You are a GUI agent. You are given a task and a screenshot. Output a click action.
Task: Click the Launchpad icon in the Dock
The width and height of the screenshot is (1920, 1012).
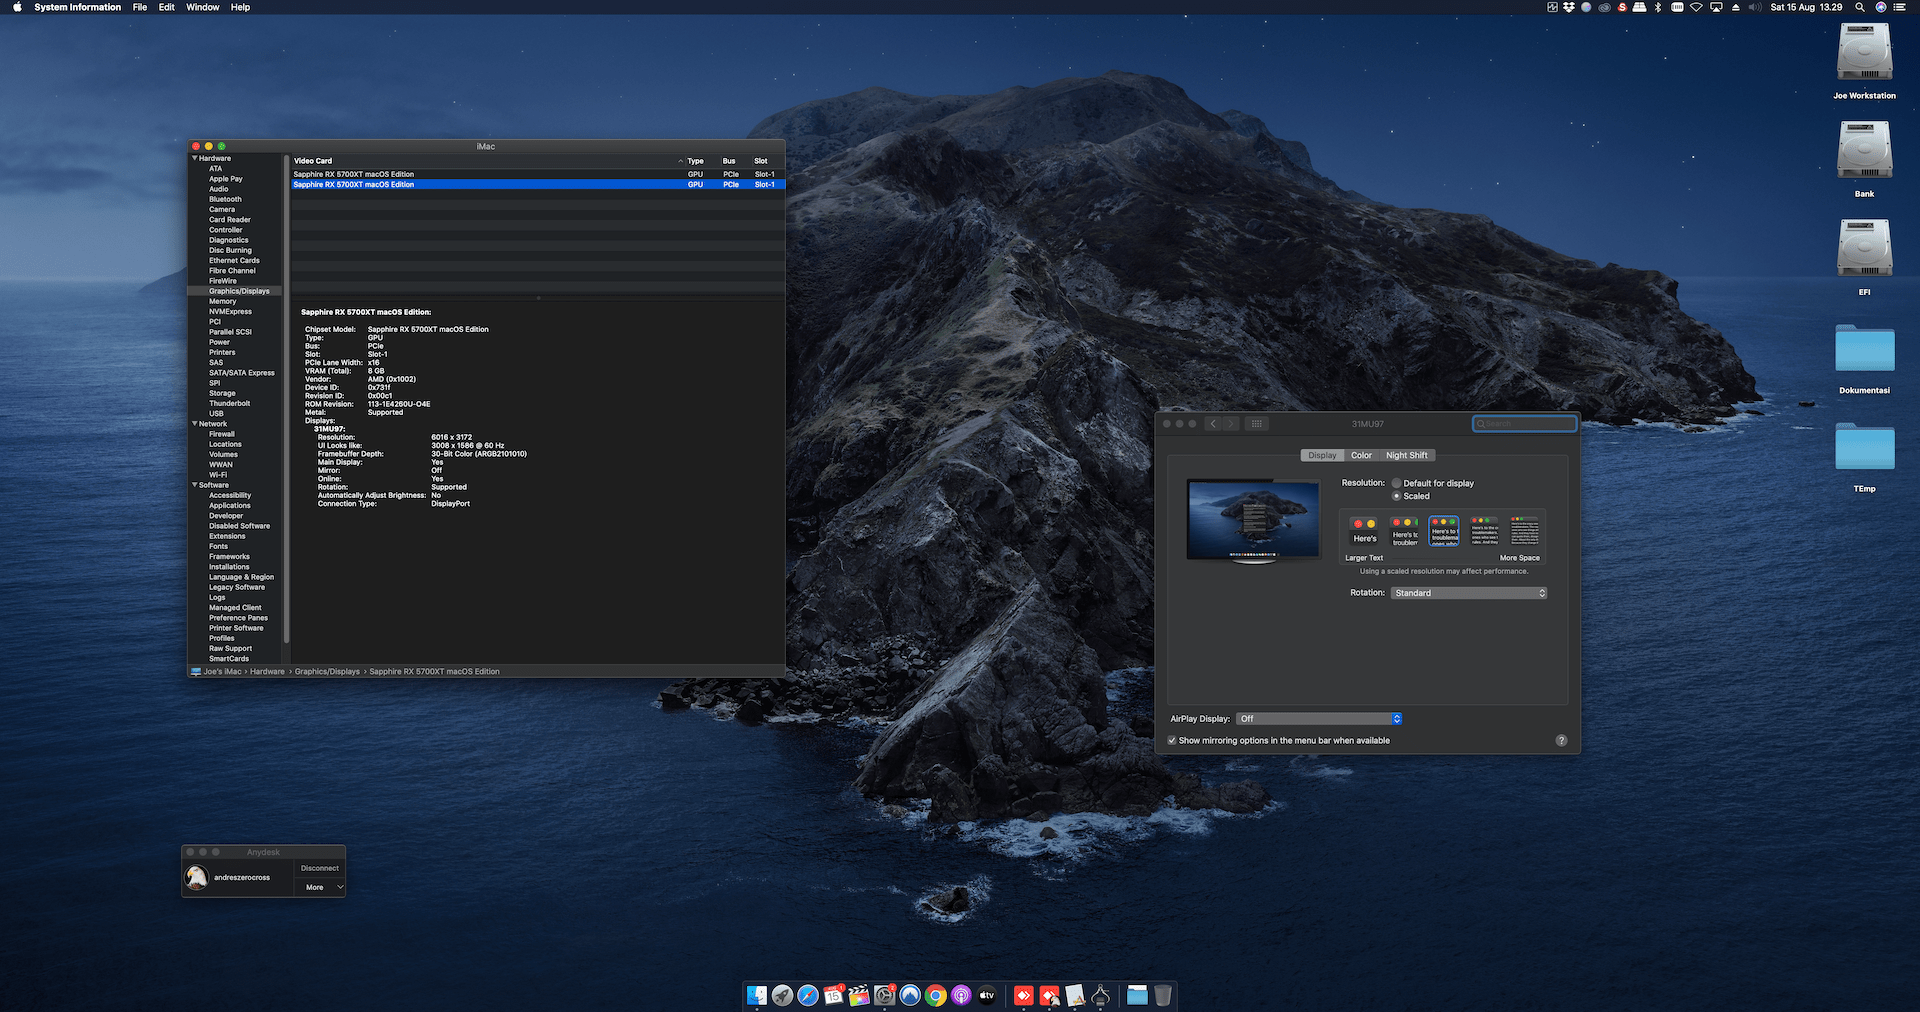click(x=781, y=996)
